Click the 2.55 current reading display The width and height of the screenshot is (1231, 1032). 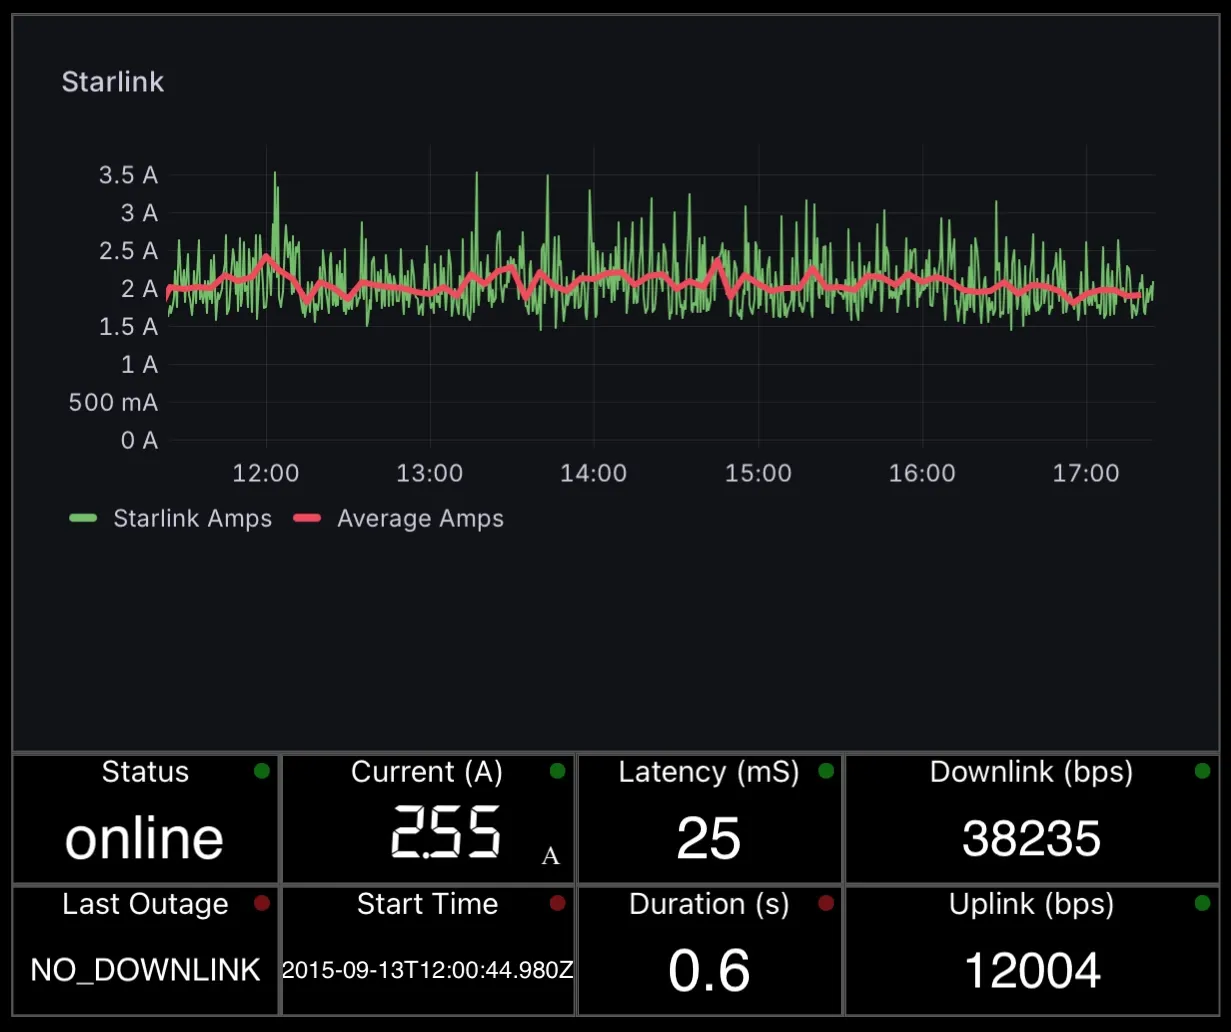tap(446, 833)
